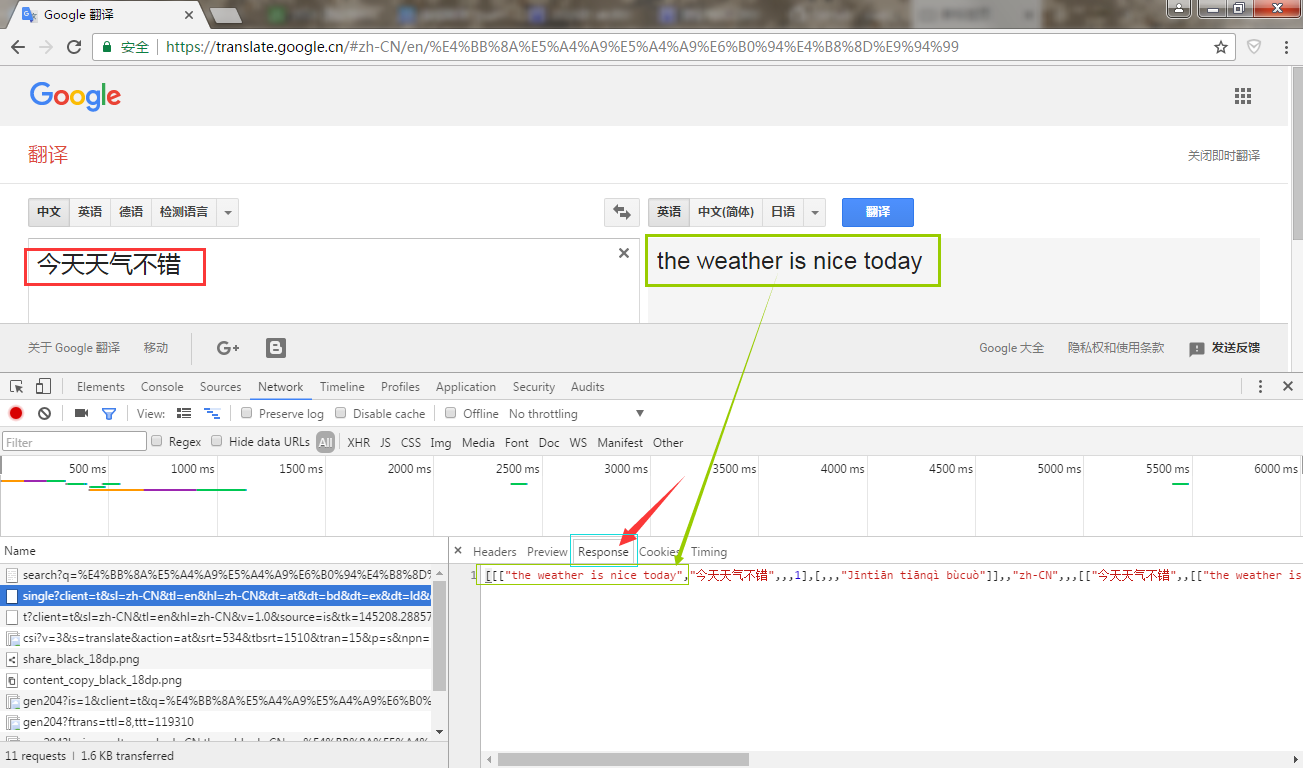Close the DevTools panel

[1288, 386]
